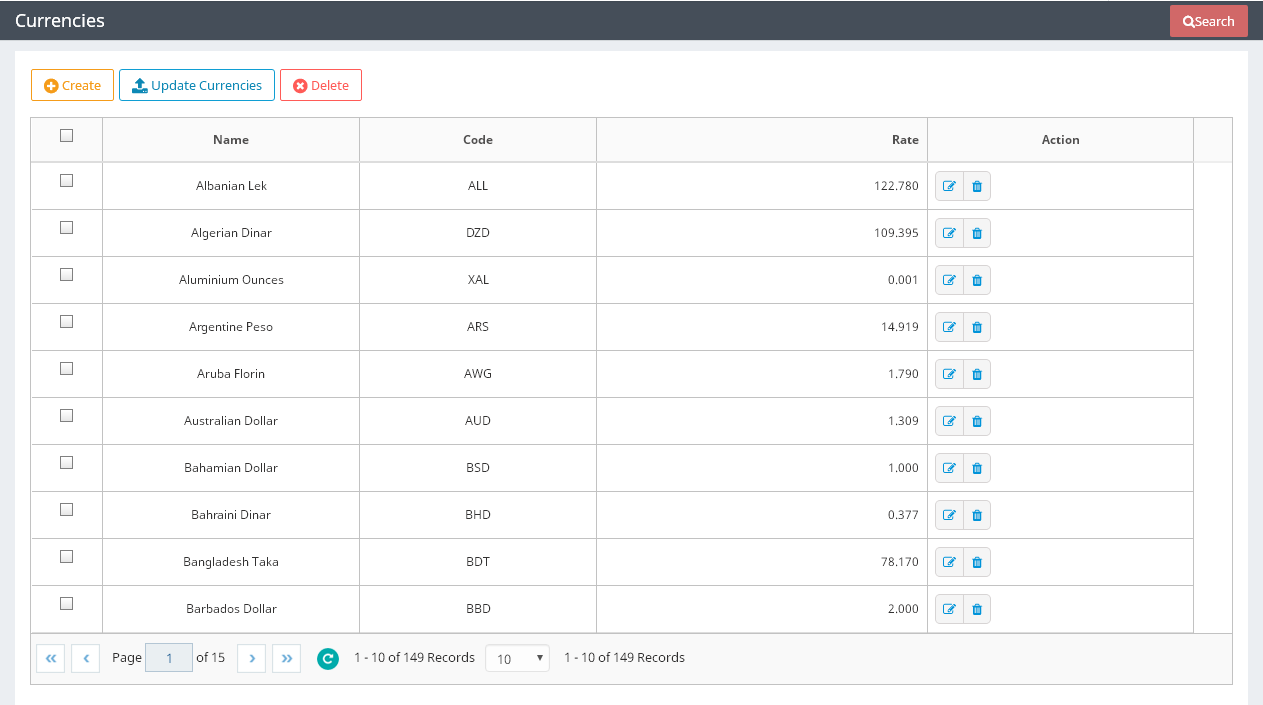The width and height of the screenshot is (1263, 705).
Task: Delete the Argentine Peso row
Action: coord(977,327)
